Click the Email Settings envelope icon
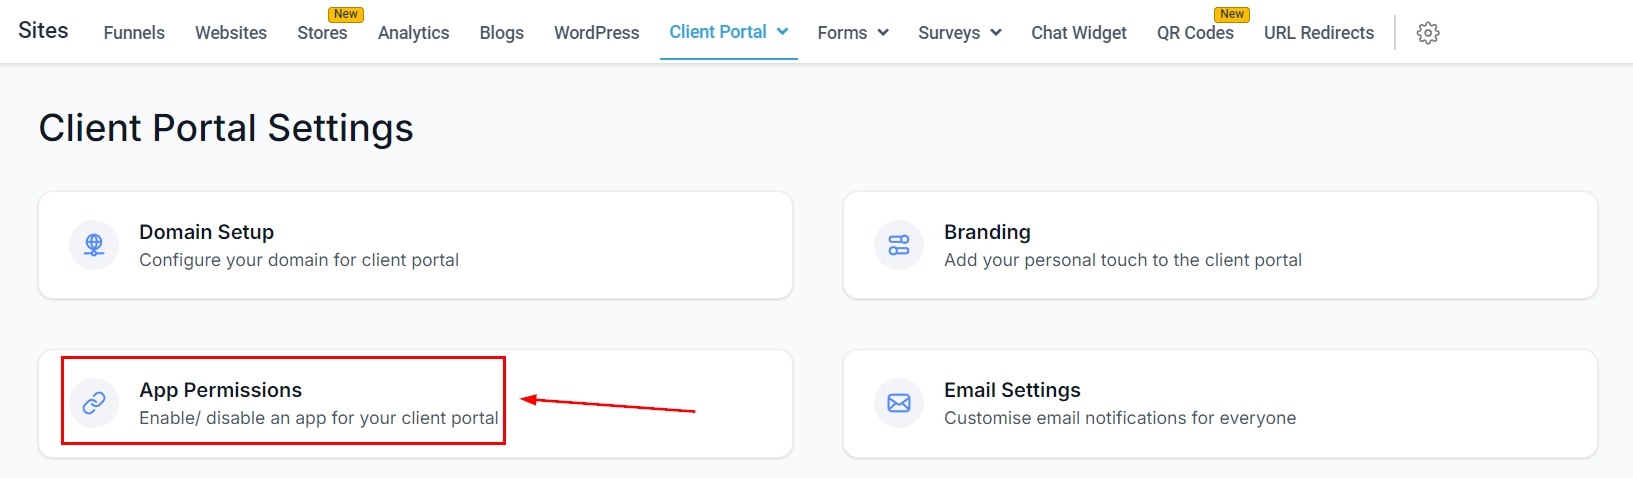 click(899, 402)
